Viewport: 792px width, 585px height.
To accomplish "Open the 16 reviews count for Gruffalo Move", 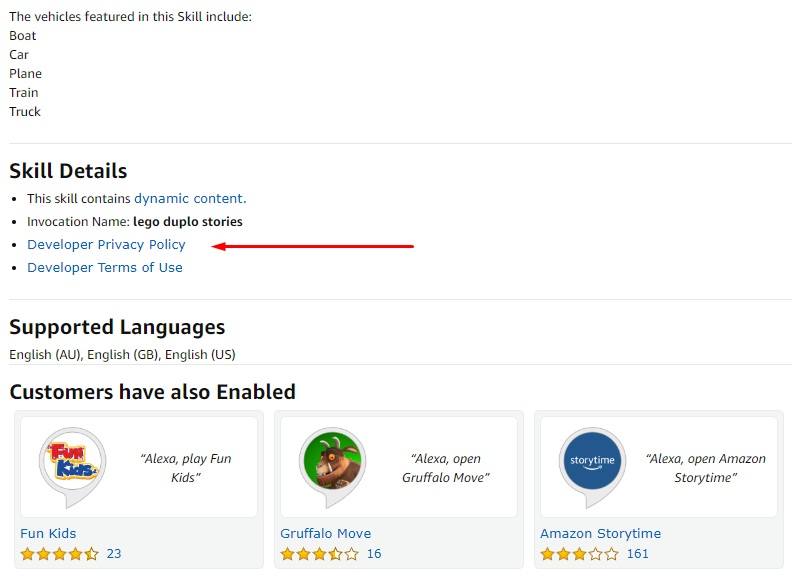I will tap(374, 554).
